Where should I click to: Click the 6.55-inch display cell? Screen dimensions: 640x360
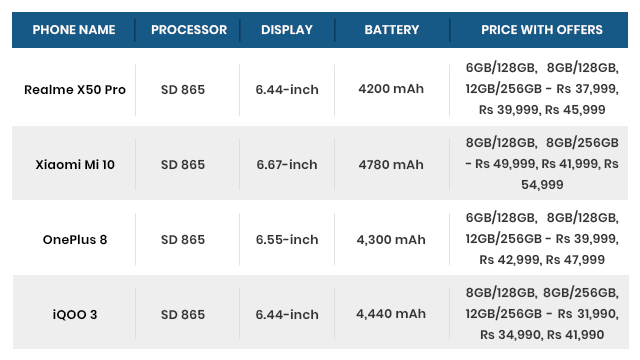287,240
